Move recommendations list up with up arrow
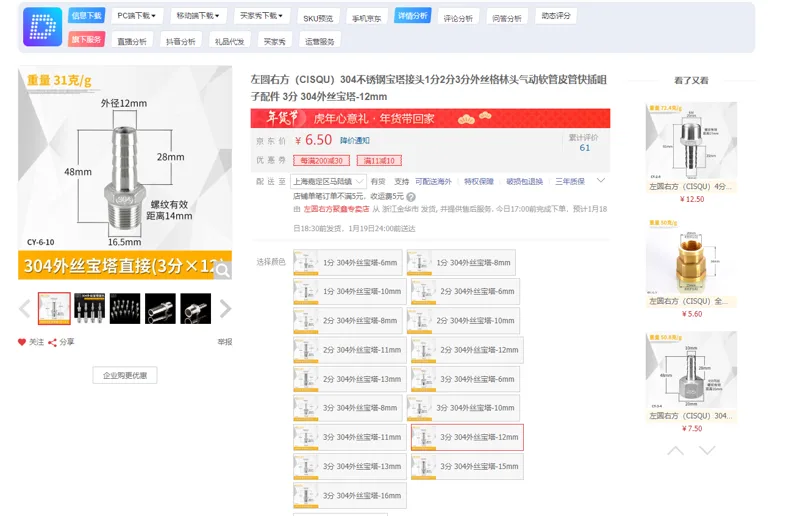 click(676, 450)
